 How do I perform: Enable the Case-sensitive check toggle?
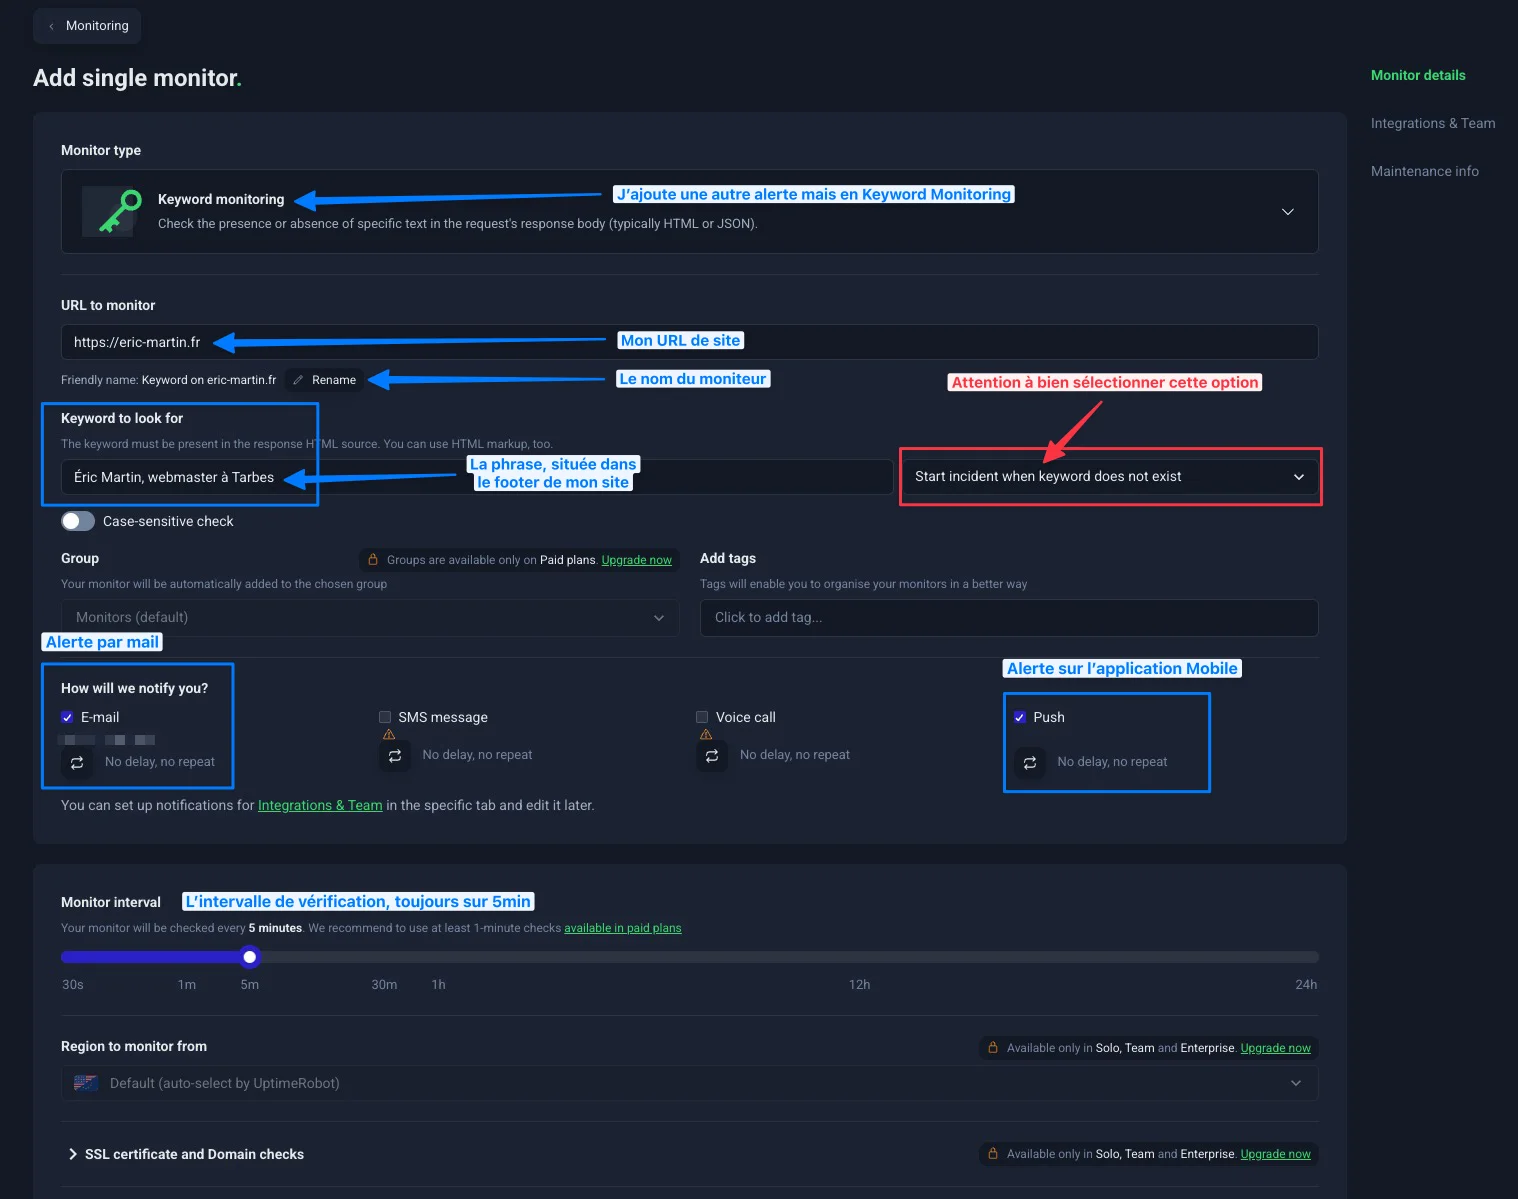[78, 521]
